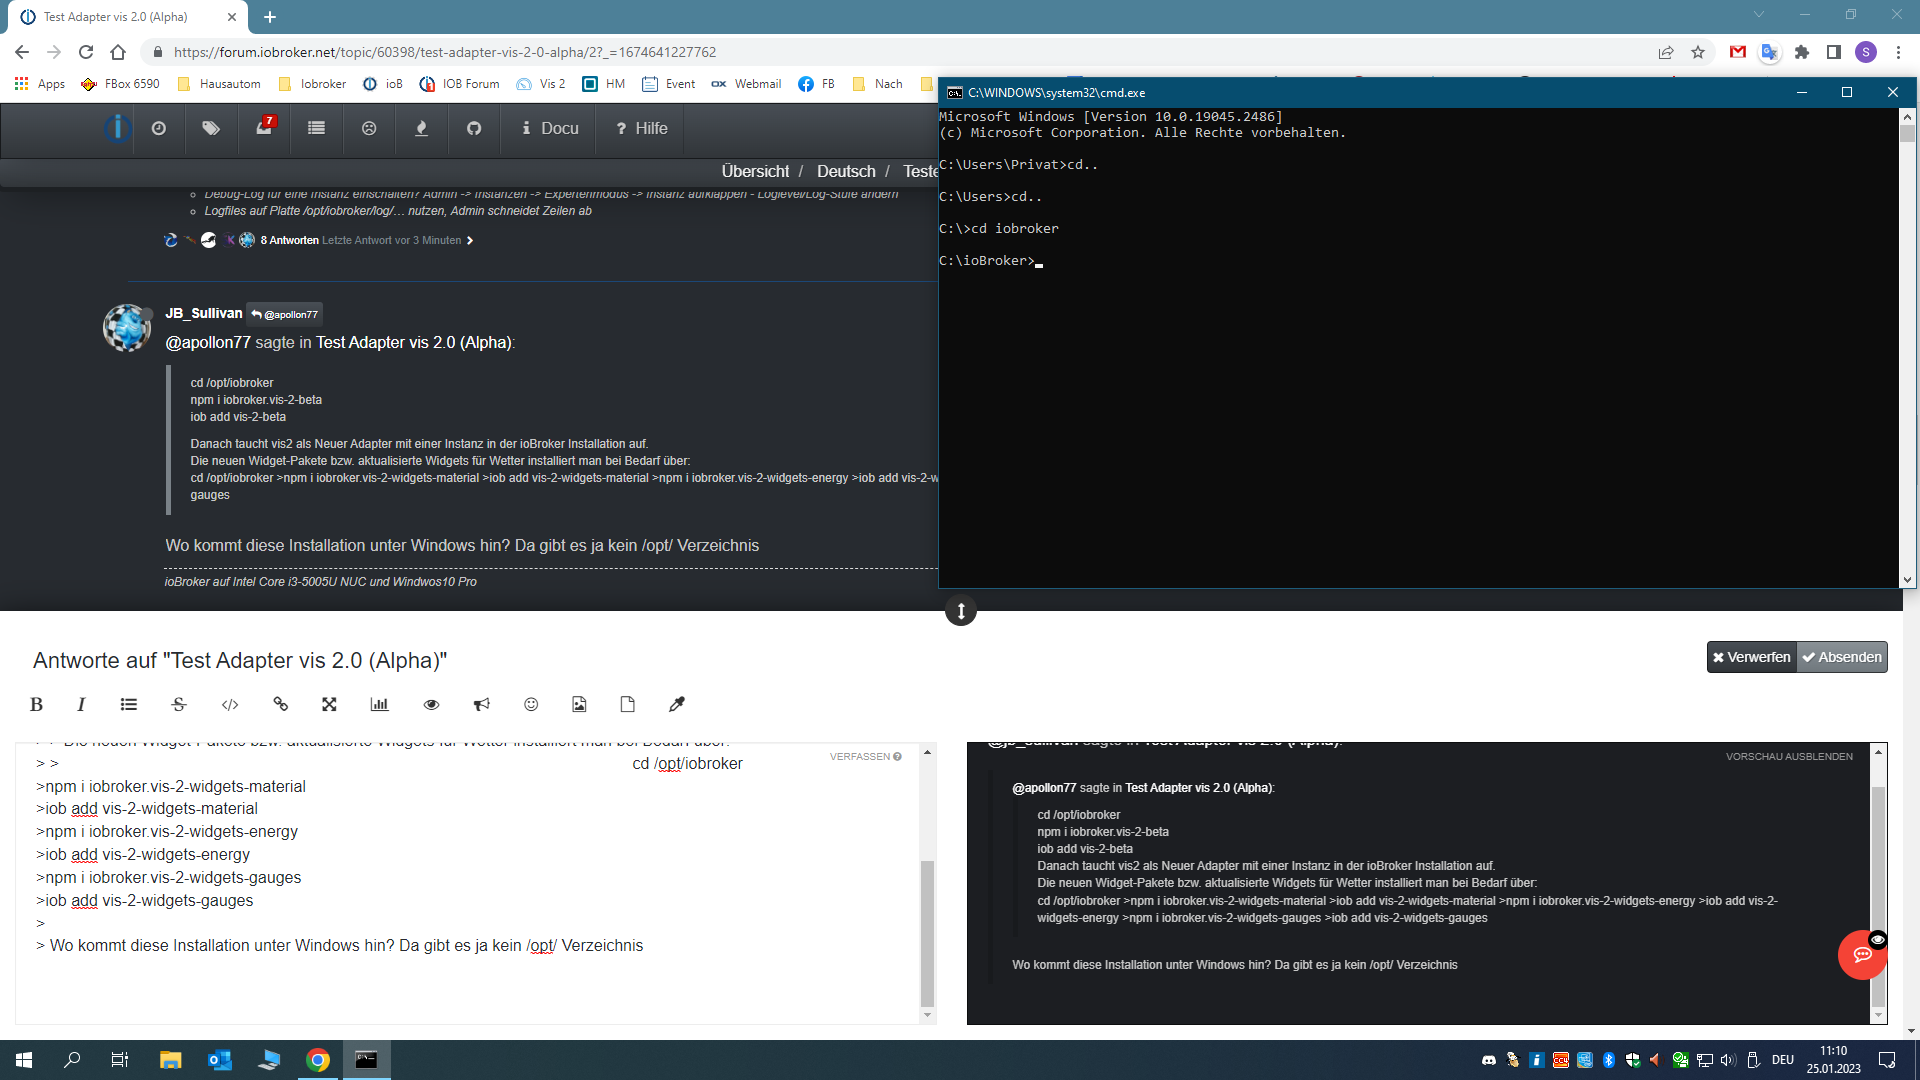Open categories list icon in forum nav

point(316,128)
